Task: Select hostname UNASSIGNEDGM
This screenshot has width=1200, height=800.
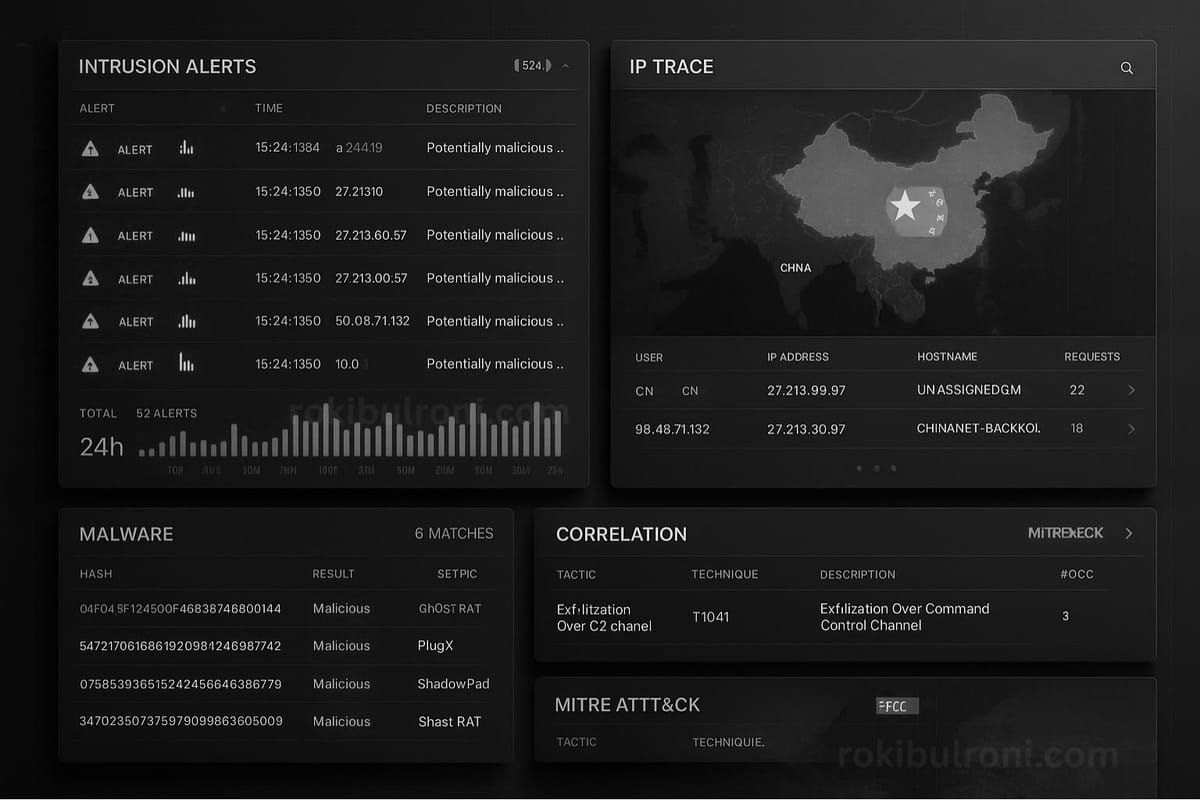Action: [969, 390]
